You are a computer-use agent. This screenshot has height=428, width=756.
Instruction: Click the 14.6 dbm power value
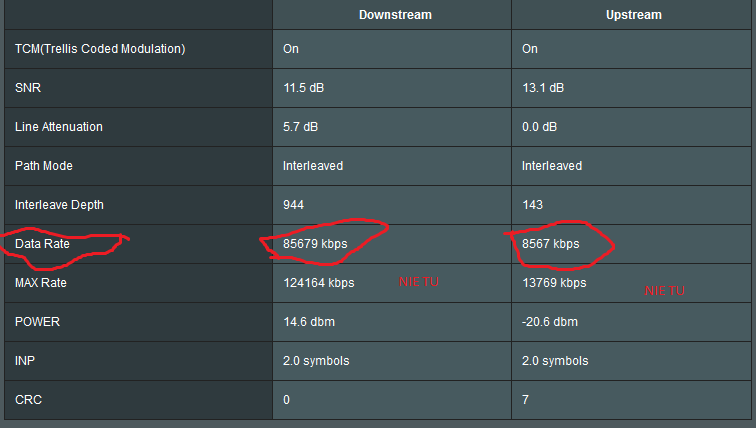pos(309,322)
